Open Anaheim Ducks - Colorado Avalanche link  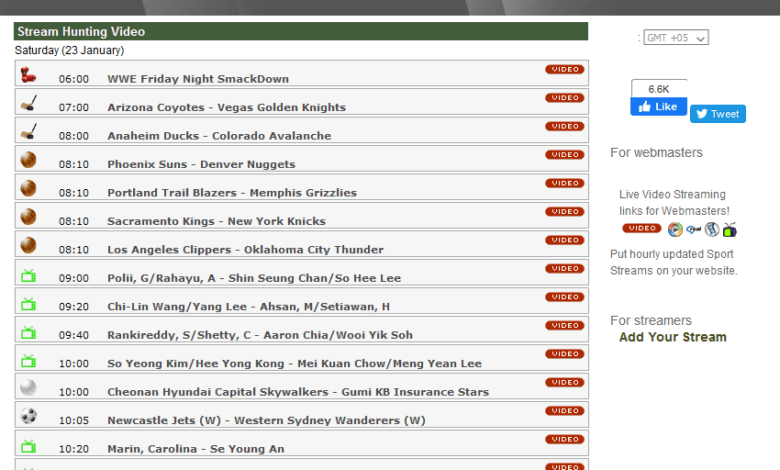219,136
